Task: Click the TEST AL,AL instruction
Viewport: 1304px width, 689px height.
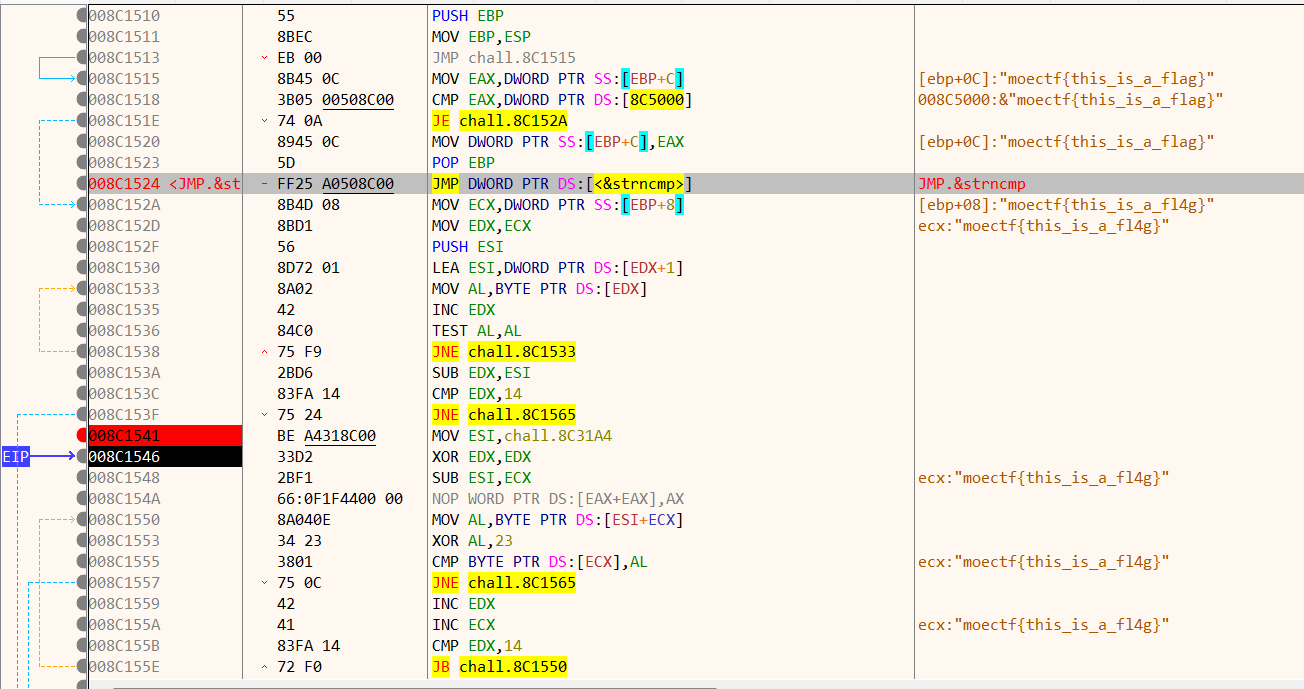Action: coord(476,331)
